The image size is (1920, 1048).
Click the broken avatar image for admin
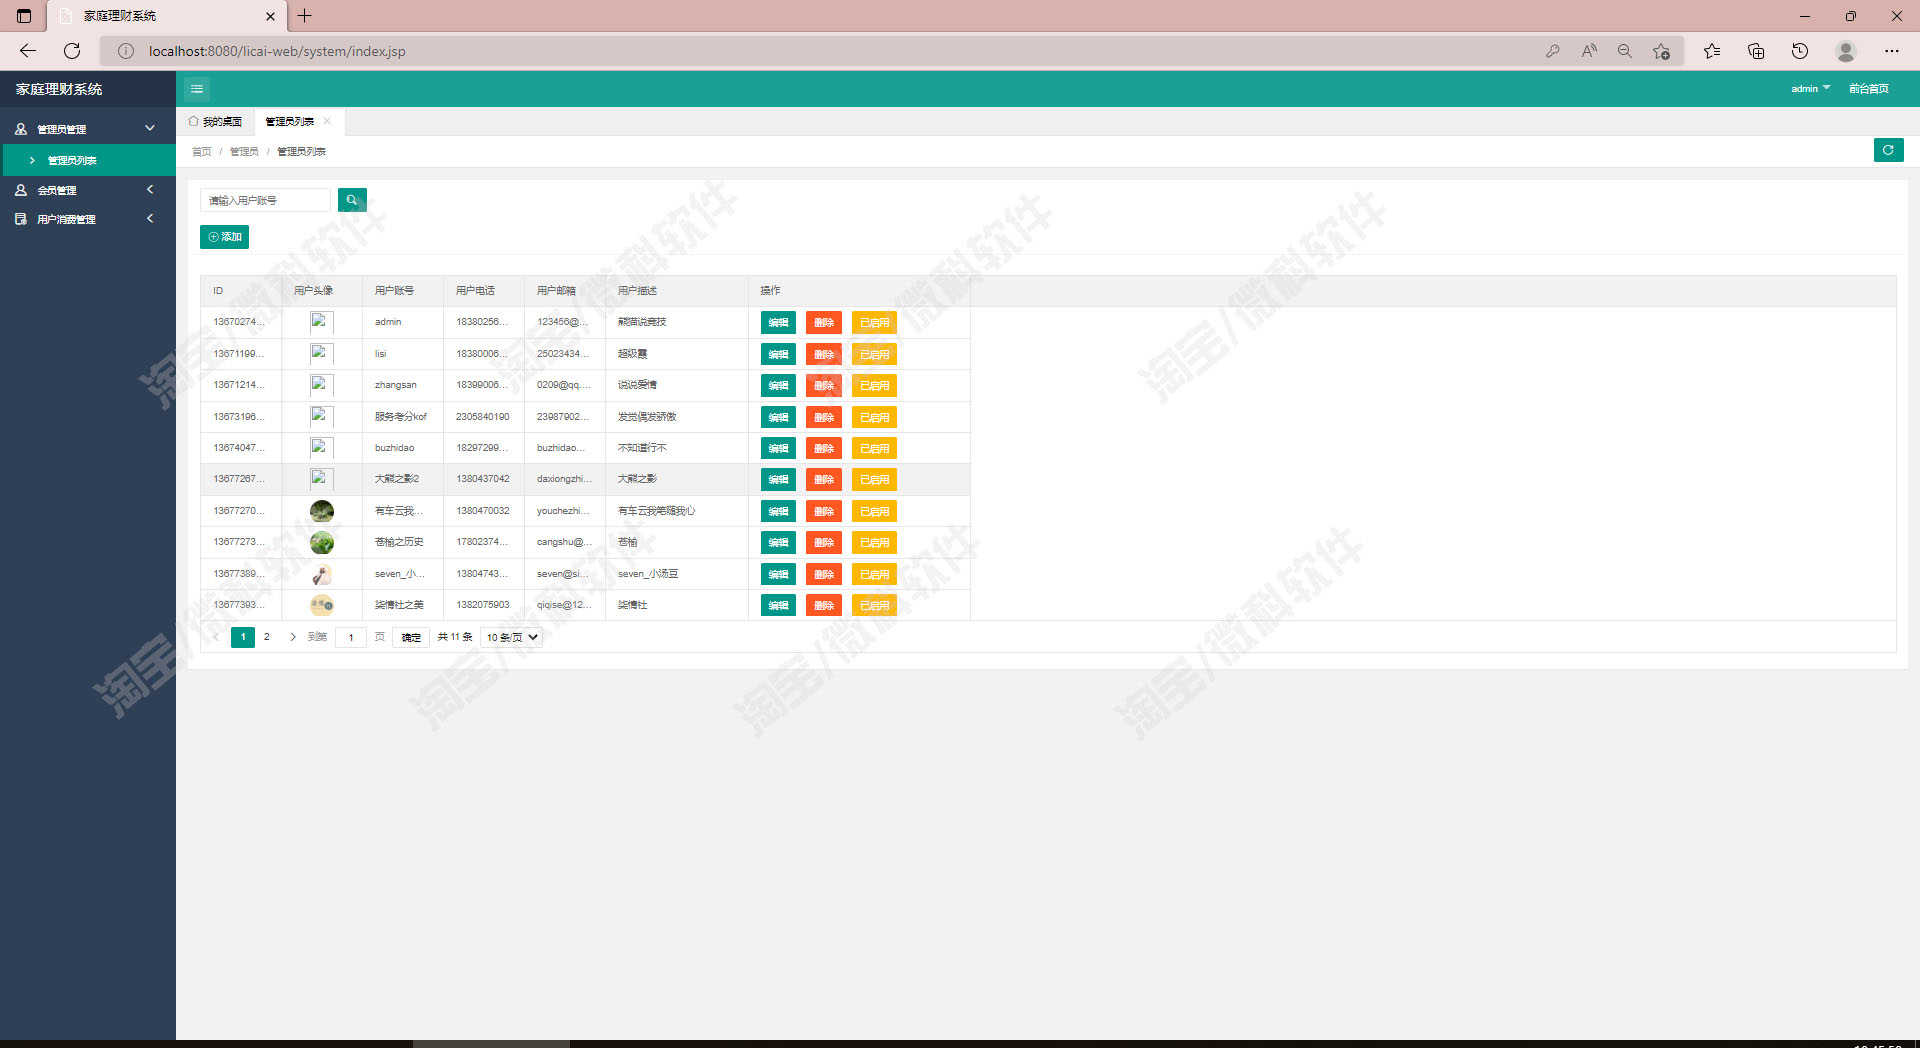point(322,322)
